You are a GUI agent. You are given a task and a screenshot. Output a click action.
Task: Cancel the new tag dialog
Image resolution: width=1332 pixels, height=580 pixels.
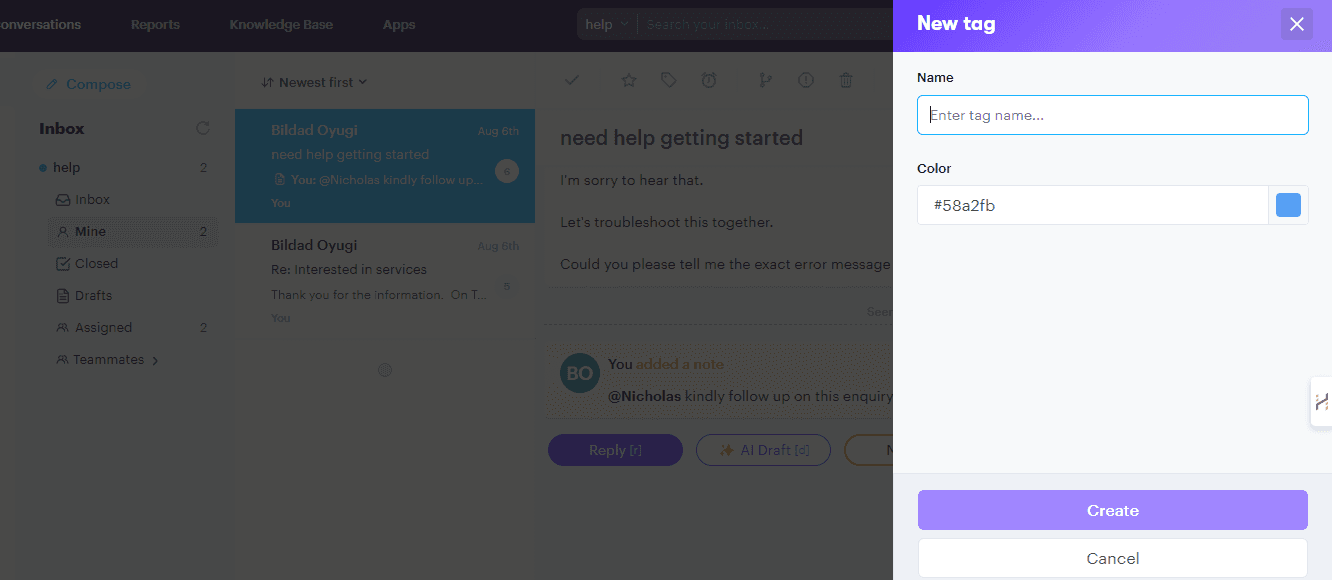(1112, 558)
